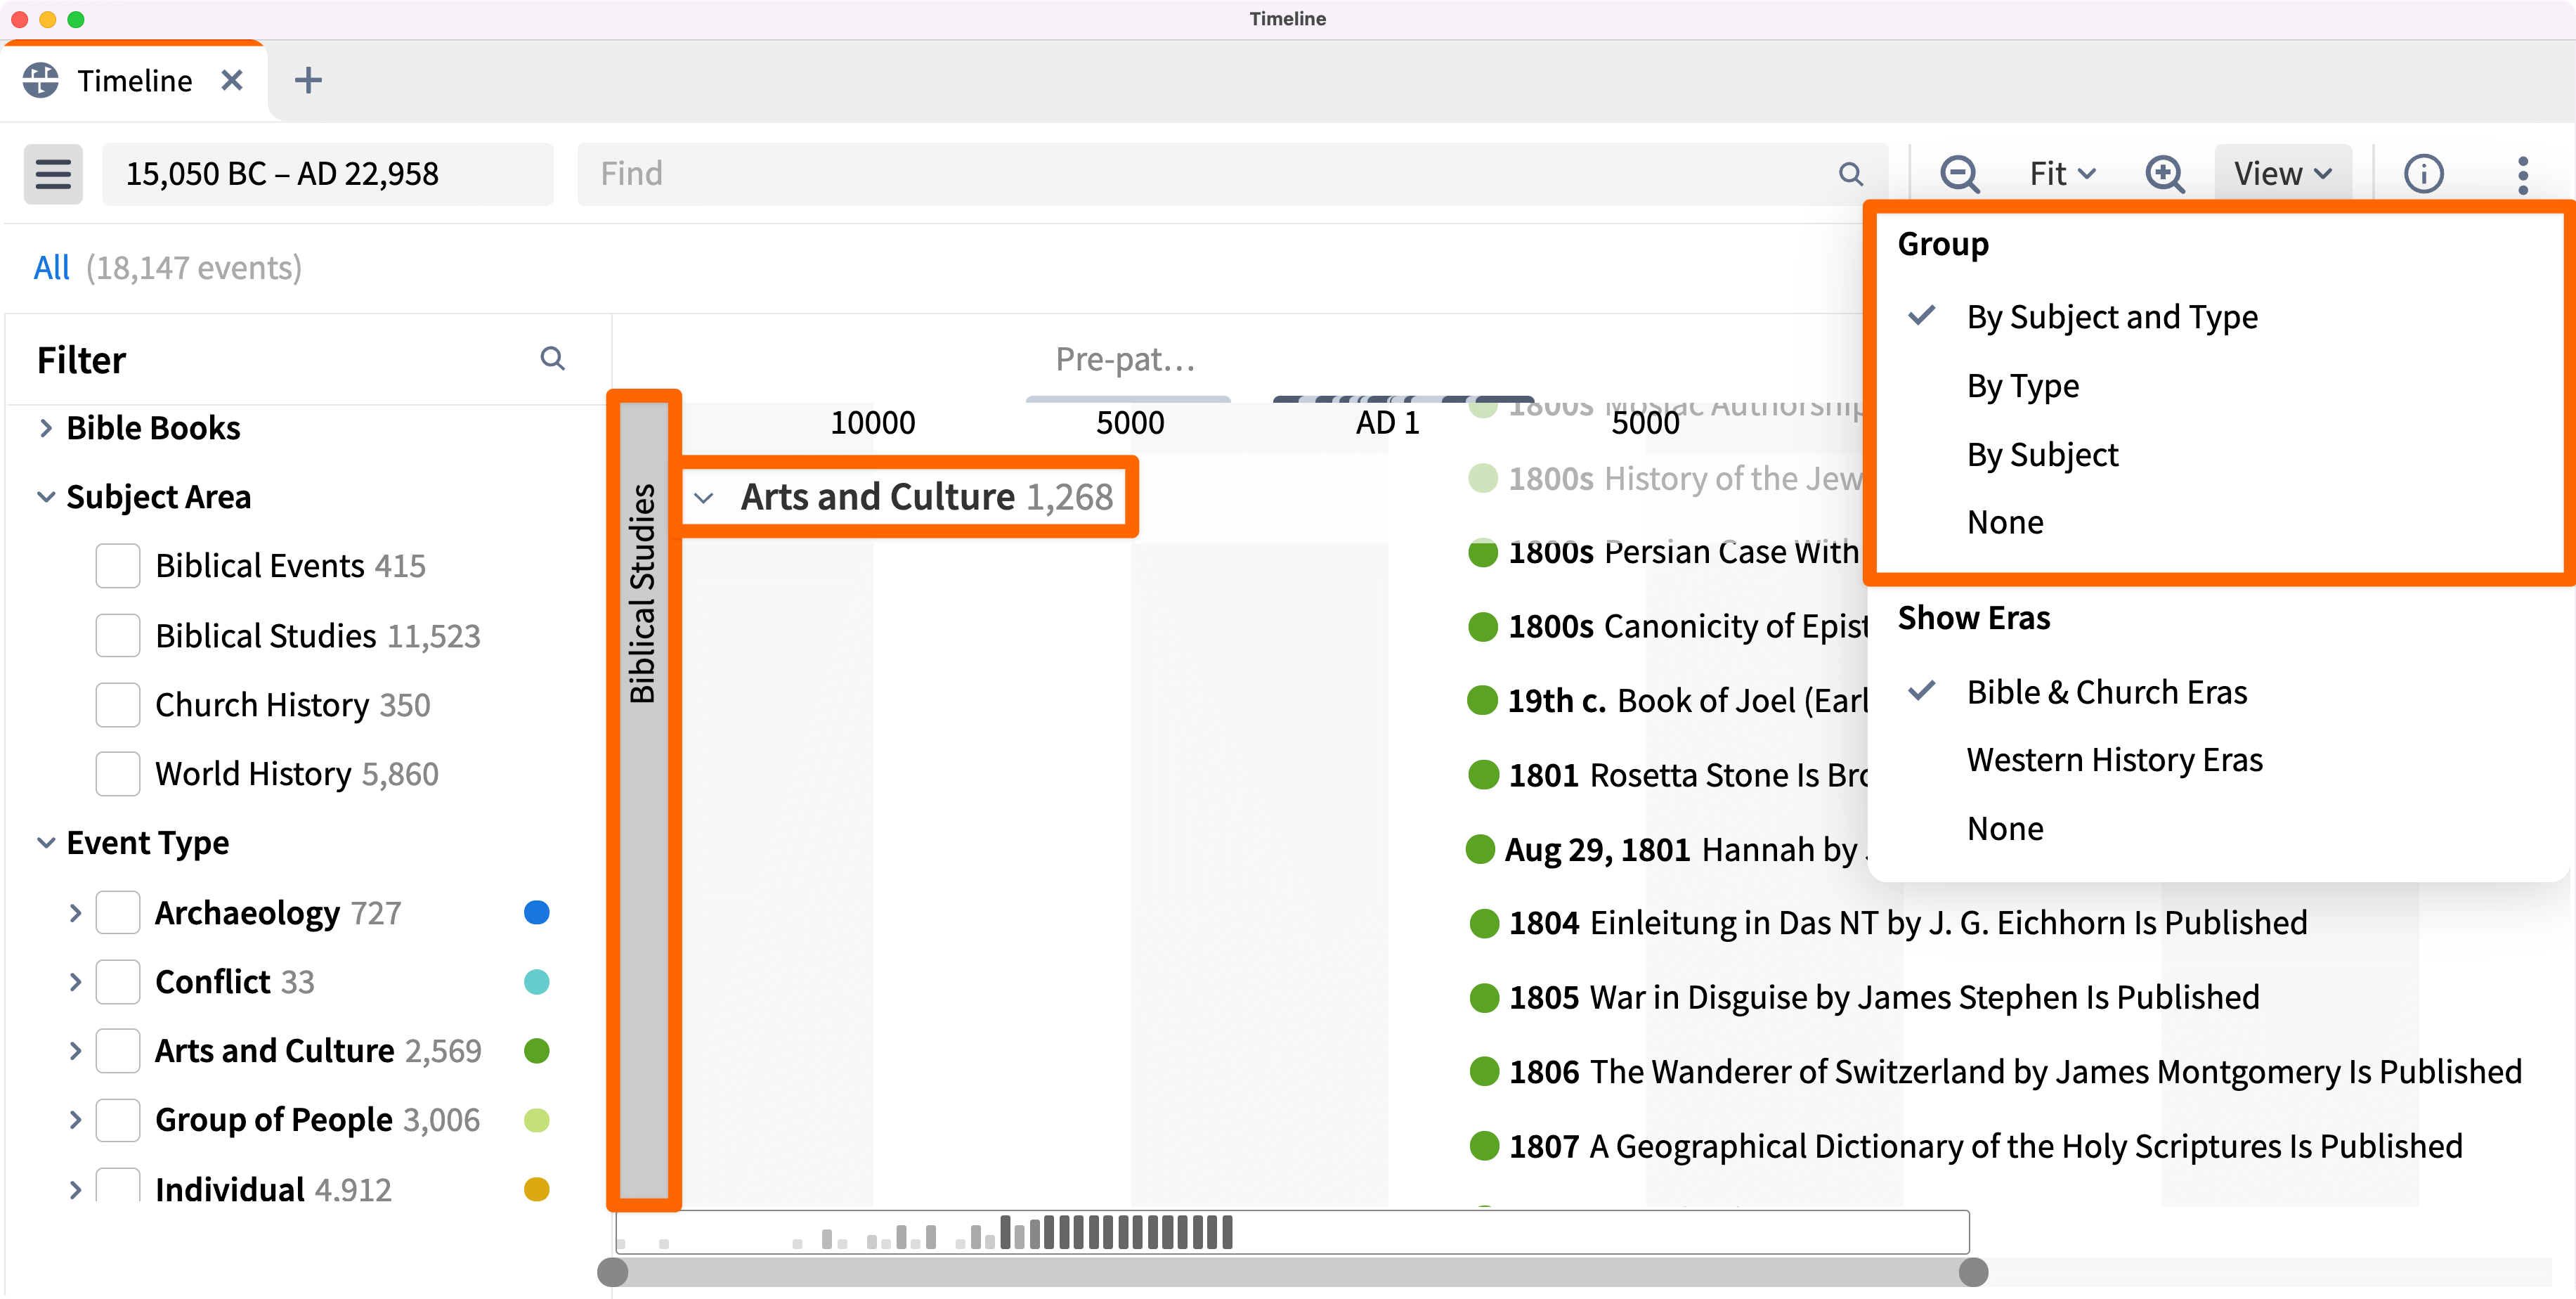The width and height of the screenshot is (2576, 1299).
Task: Check the Church History checkbox
Action: pyautogui.click(x=117, y=704)
